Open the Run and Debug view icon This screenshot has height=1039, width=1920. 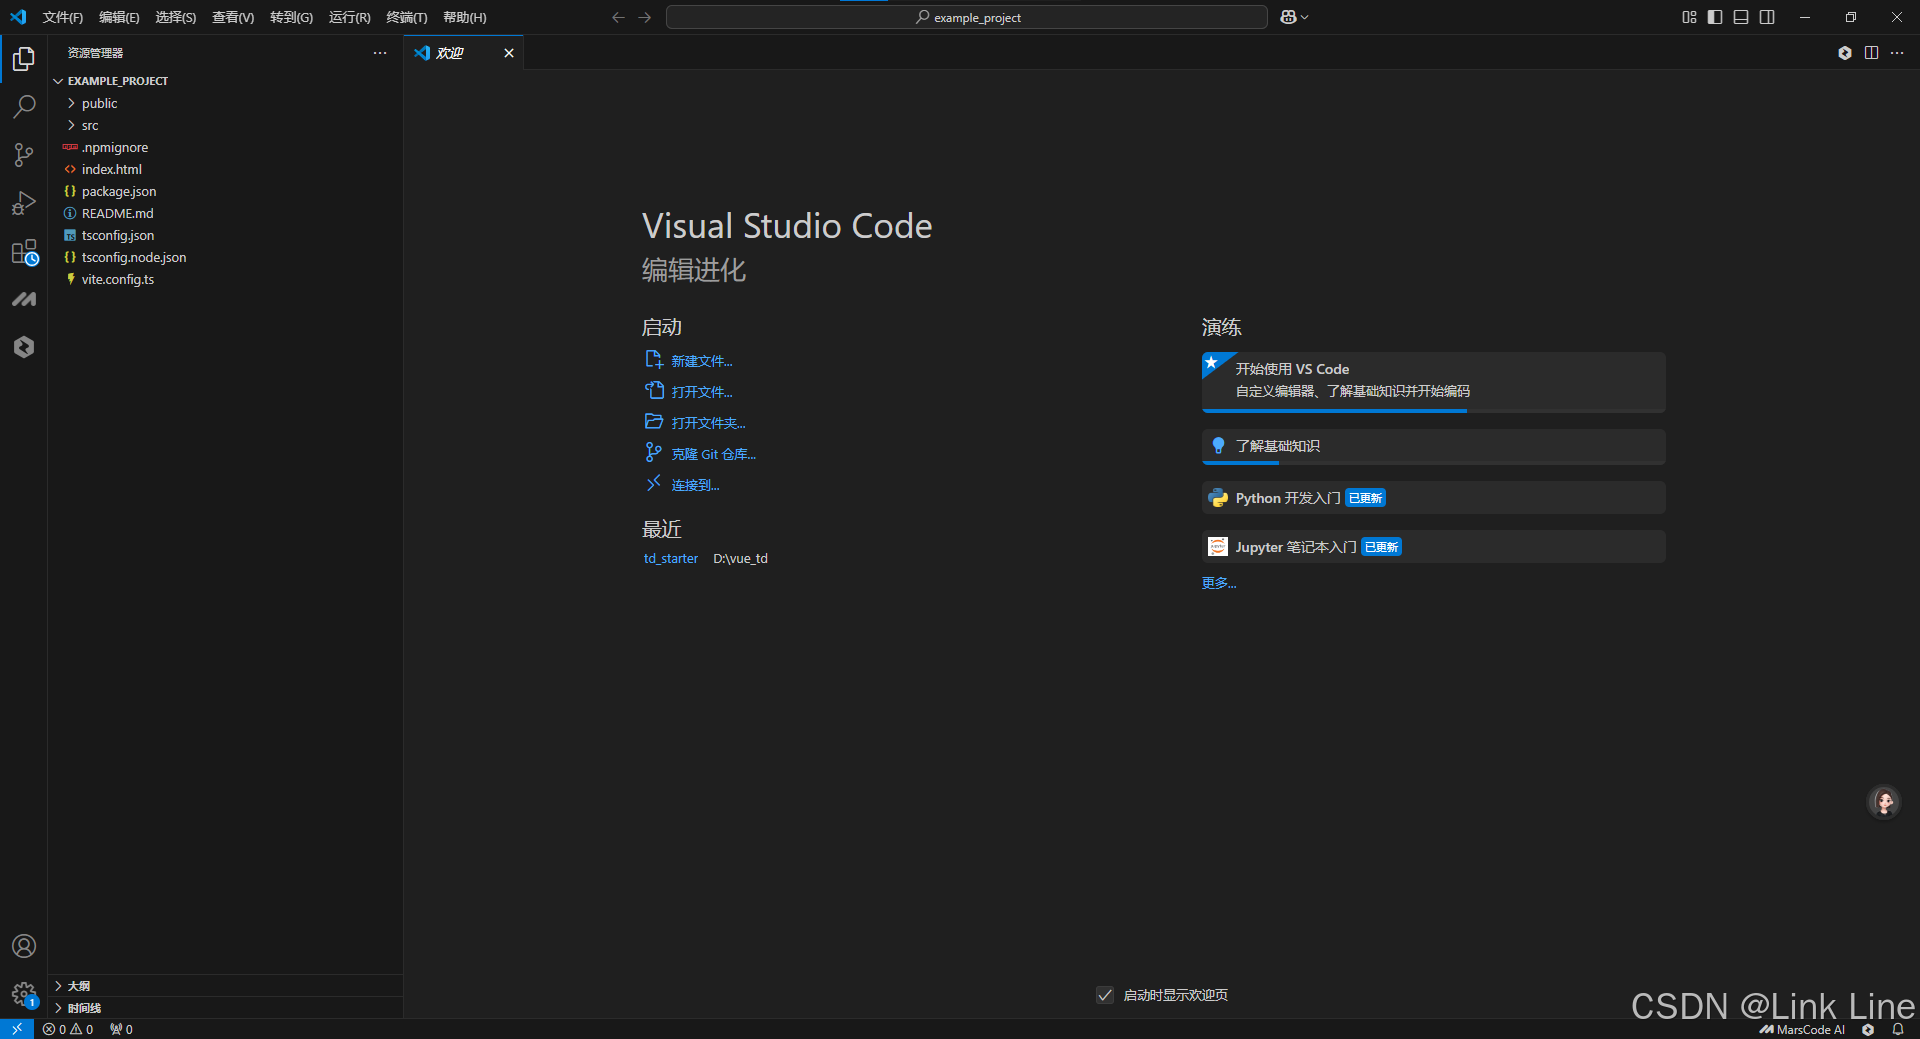(24, 203)
